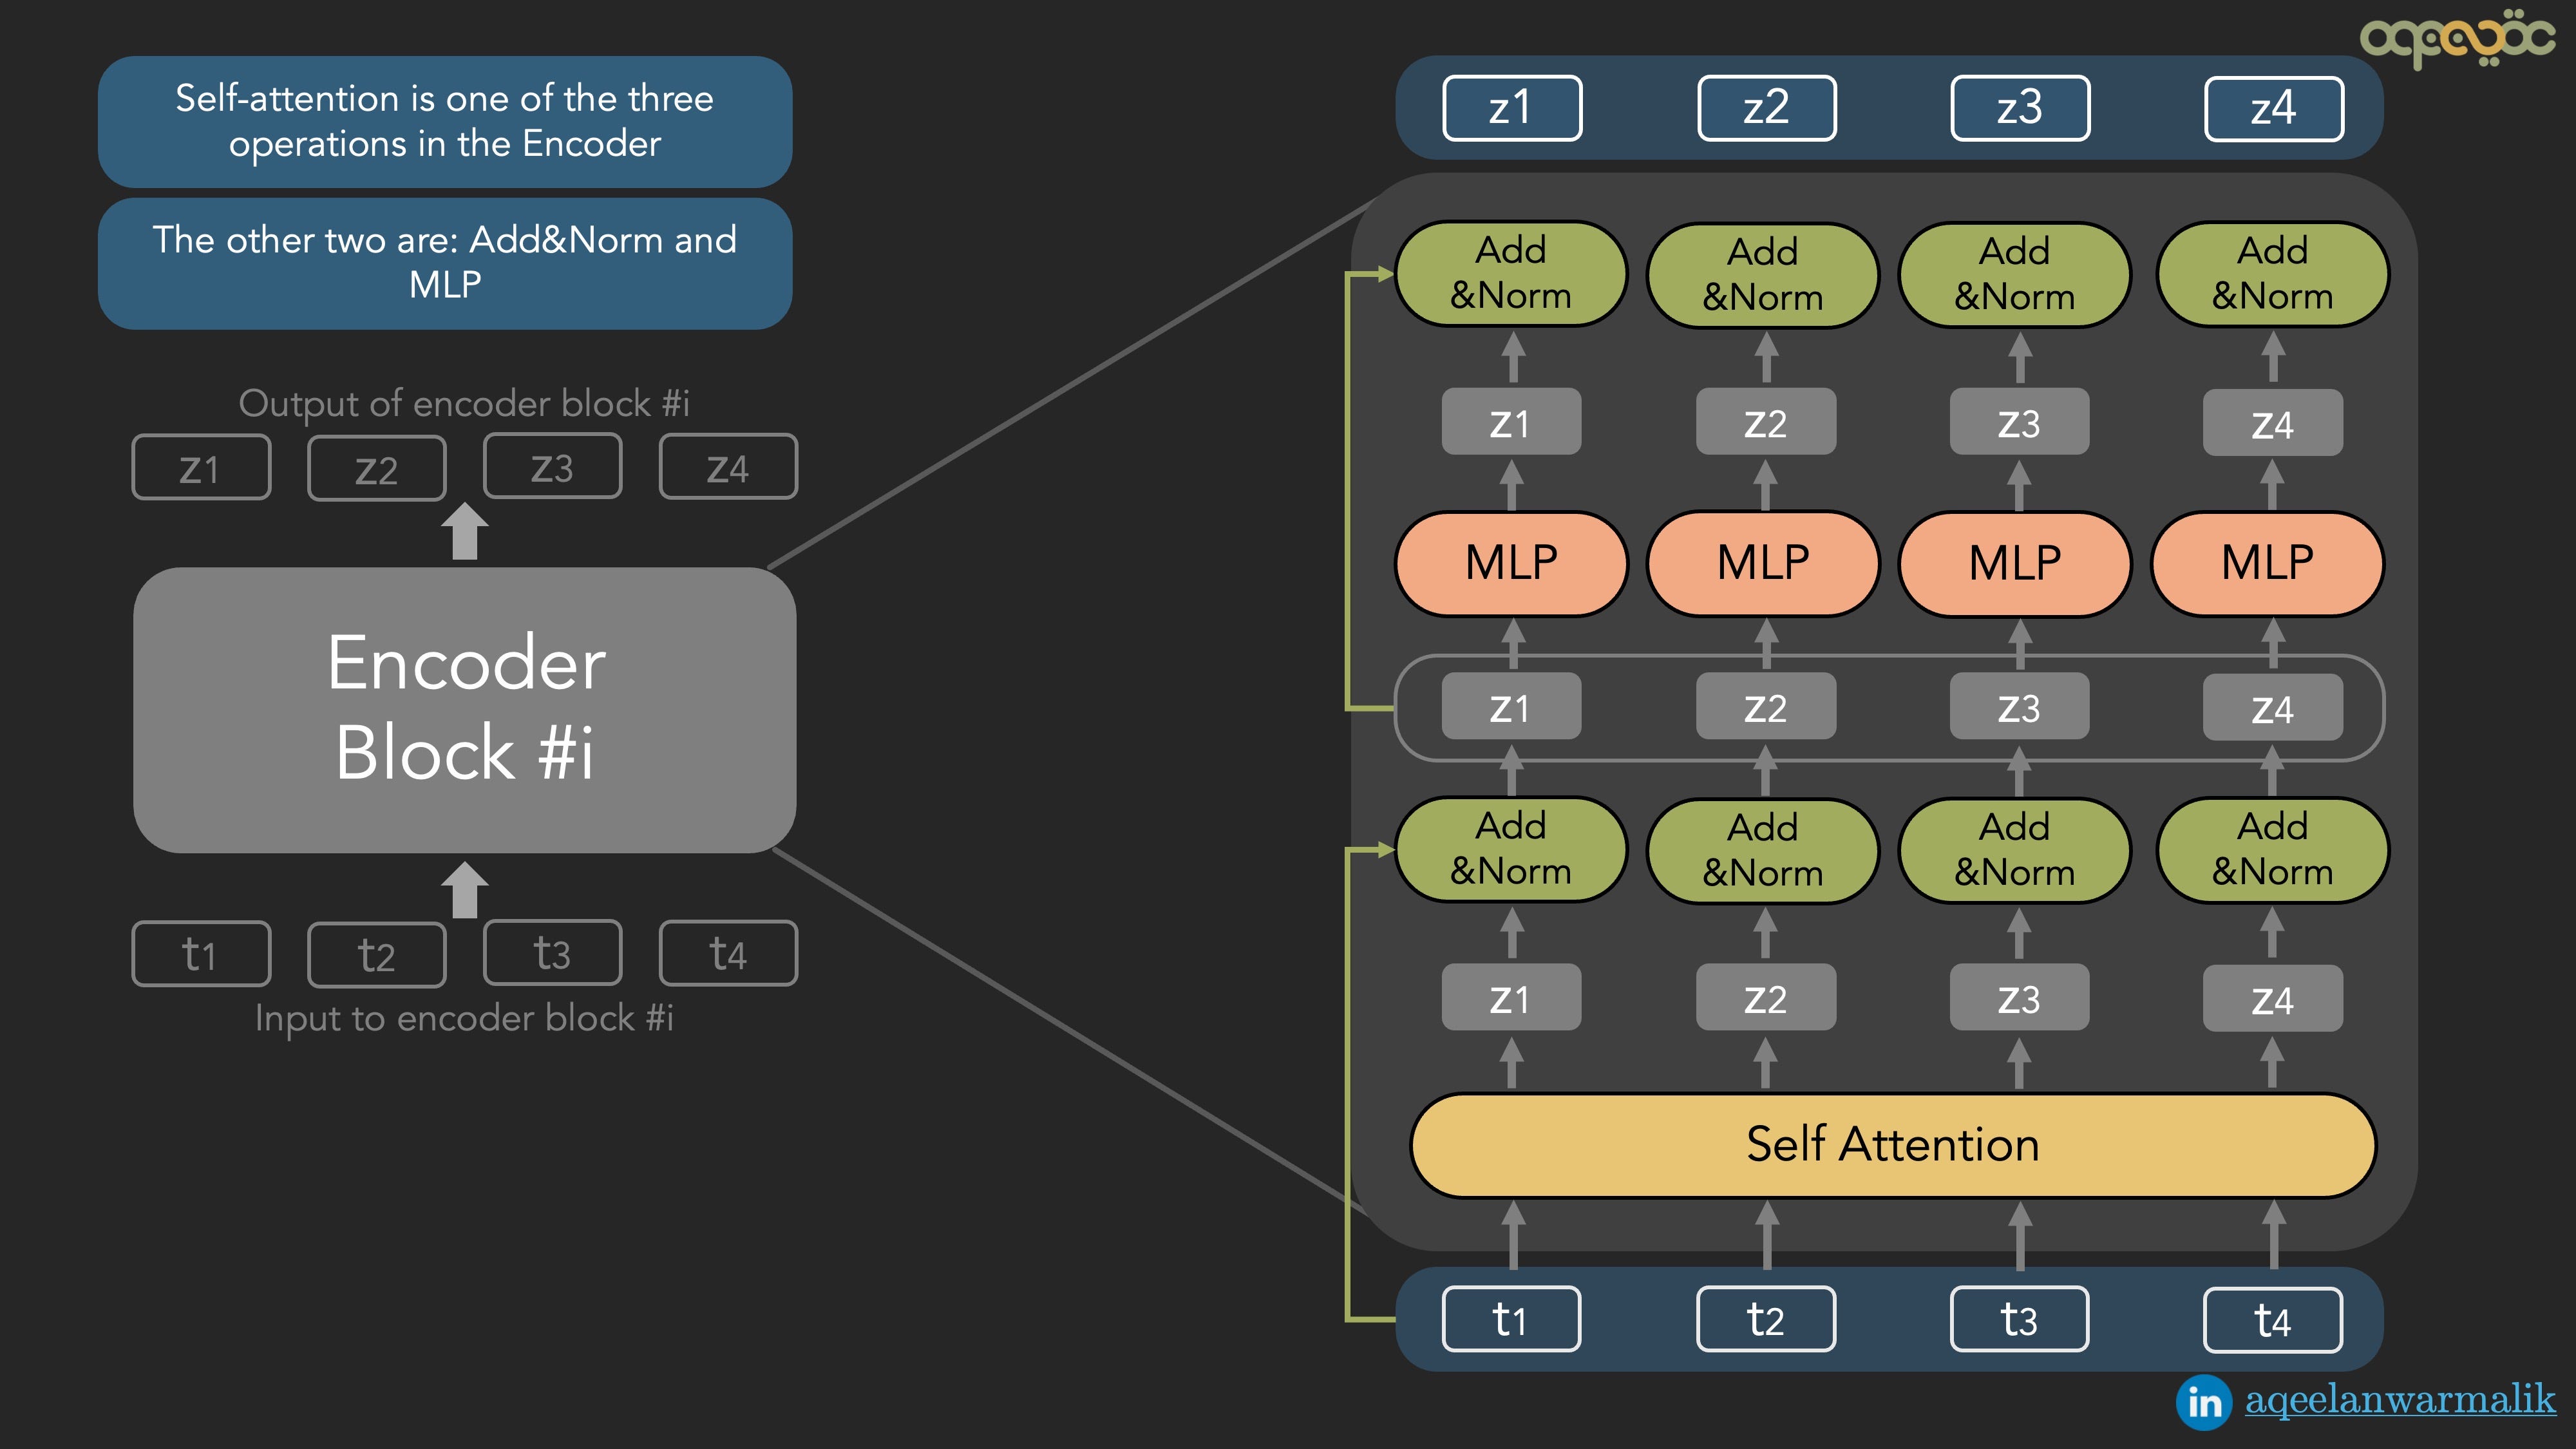The image size is (2576, 1449).
Task: Click the last orange MLP node
Action: click(2266, 563)
